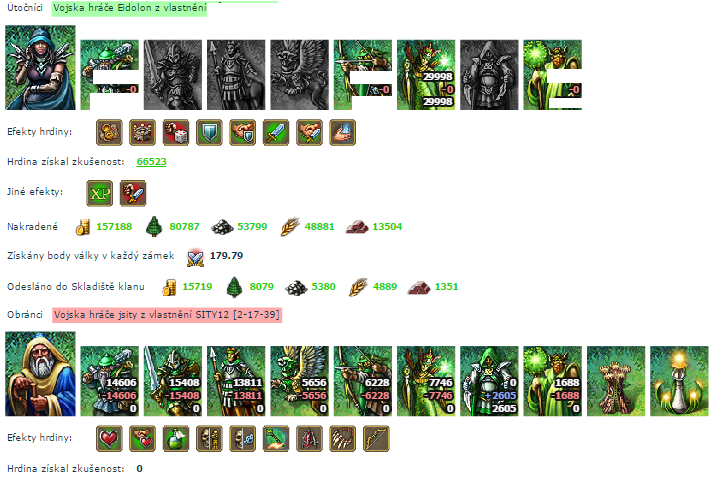Click the defender's green potion effect icon

(x=176, y=438)
